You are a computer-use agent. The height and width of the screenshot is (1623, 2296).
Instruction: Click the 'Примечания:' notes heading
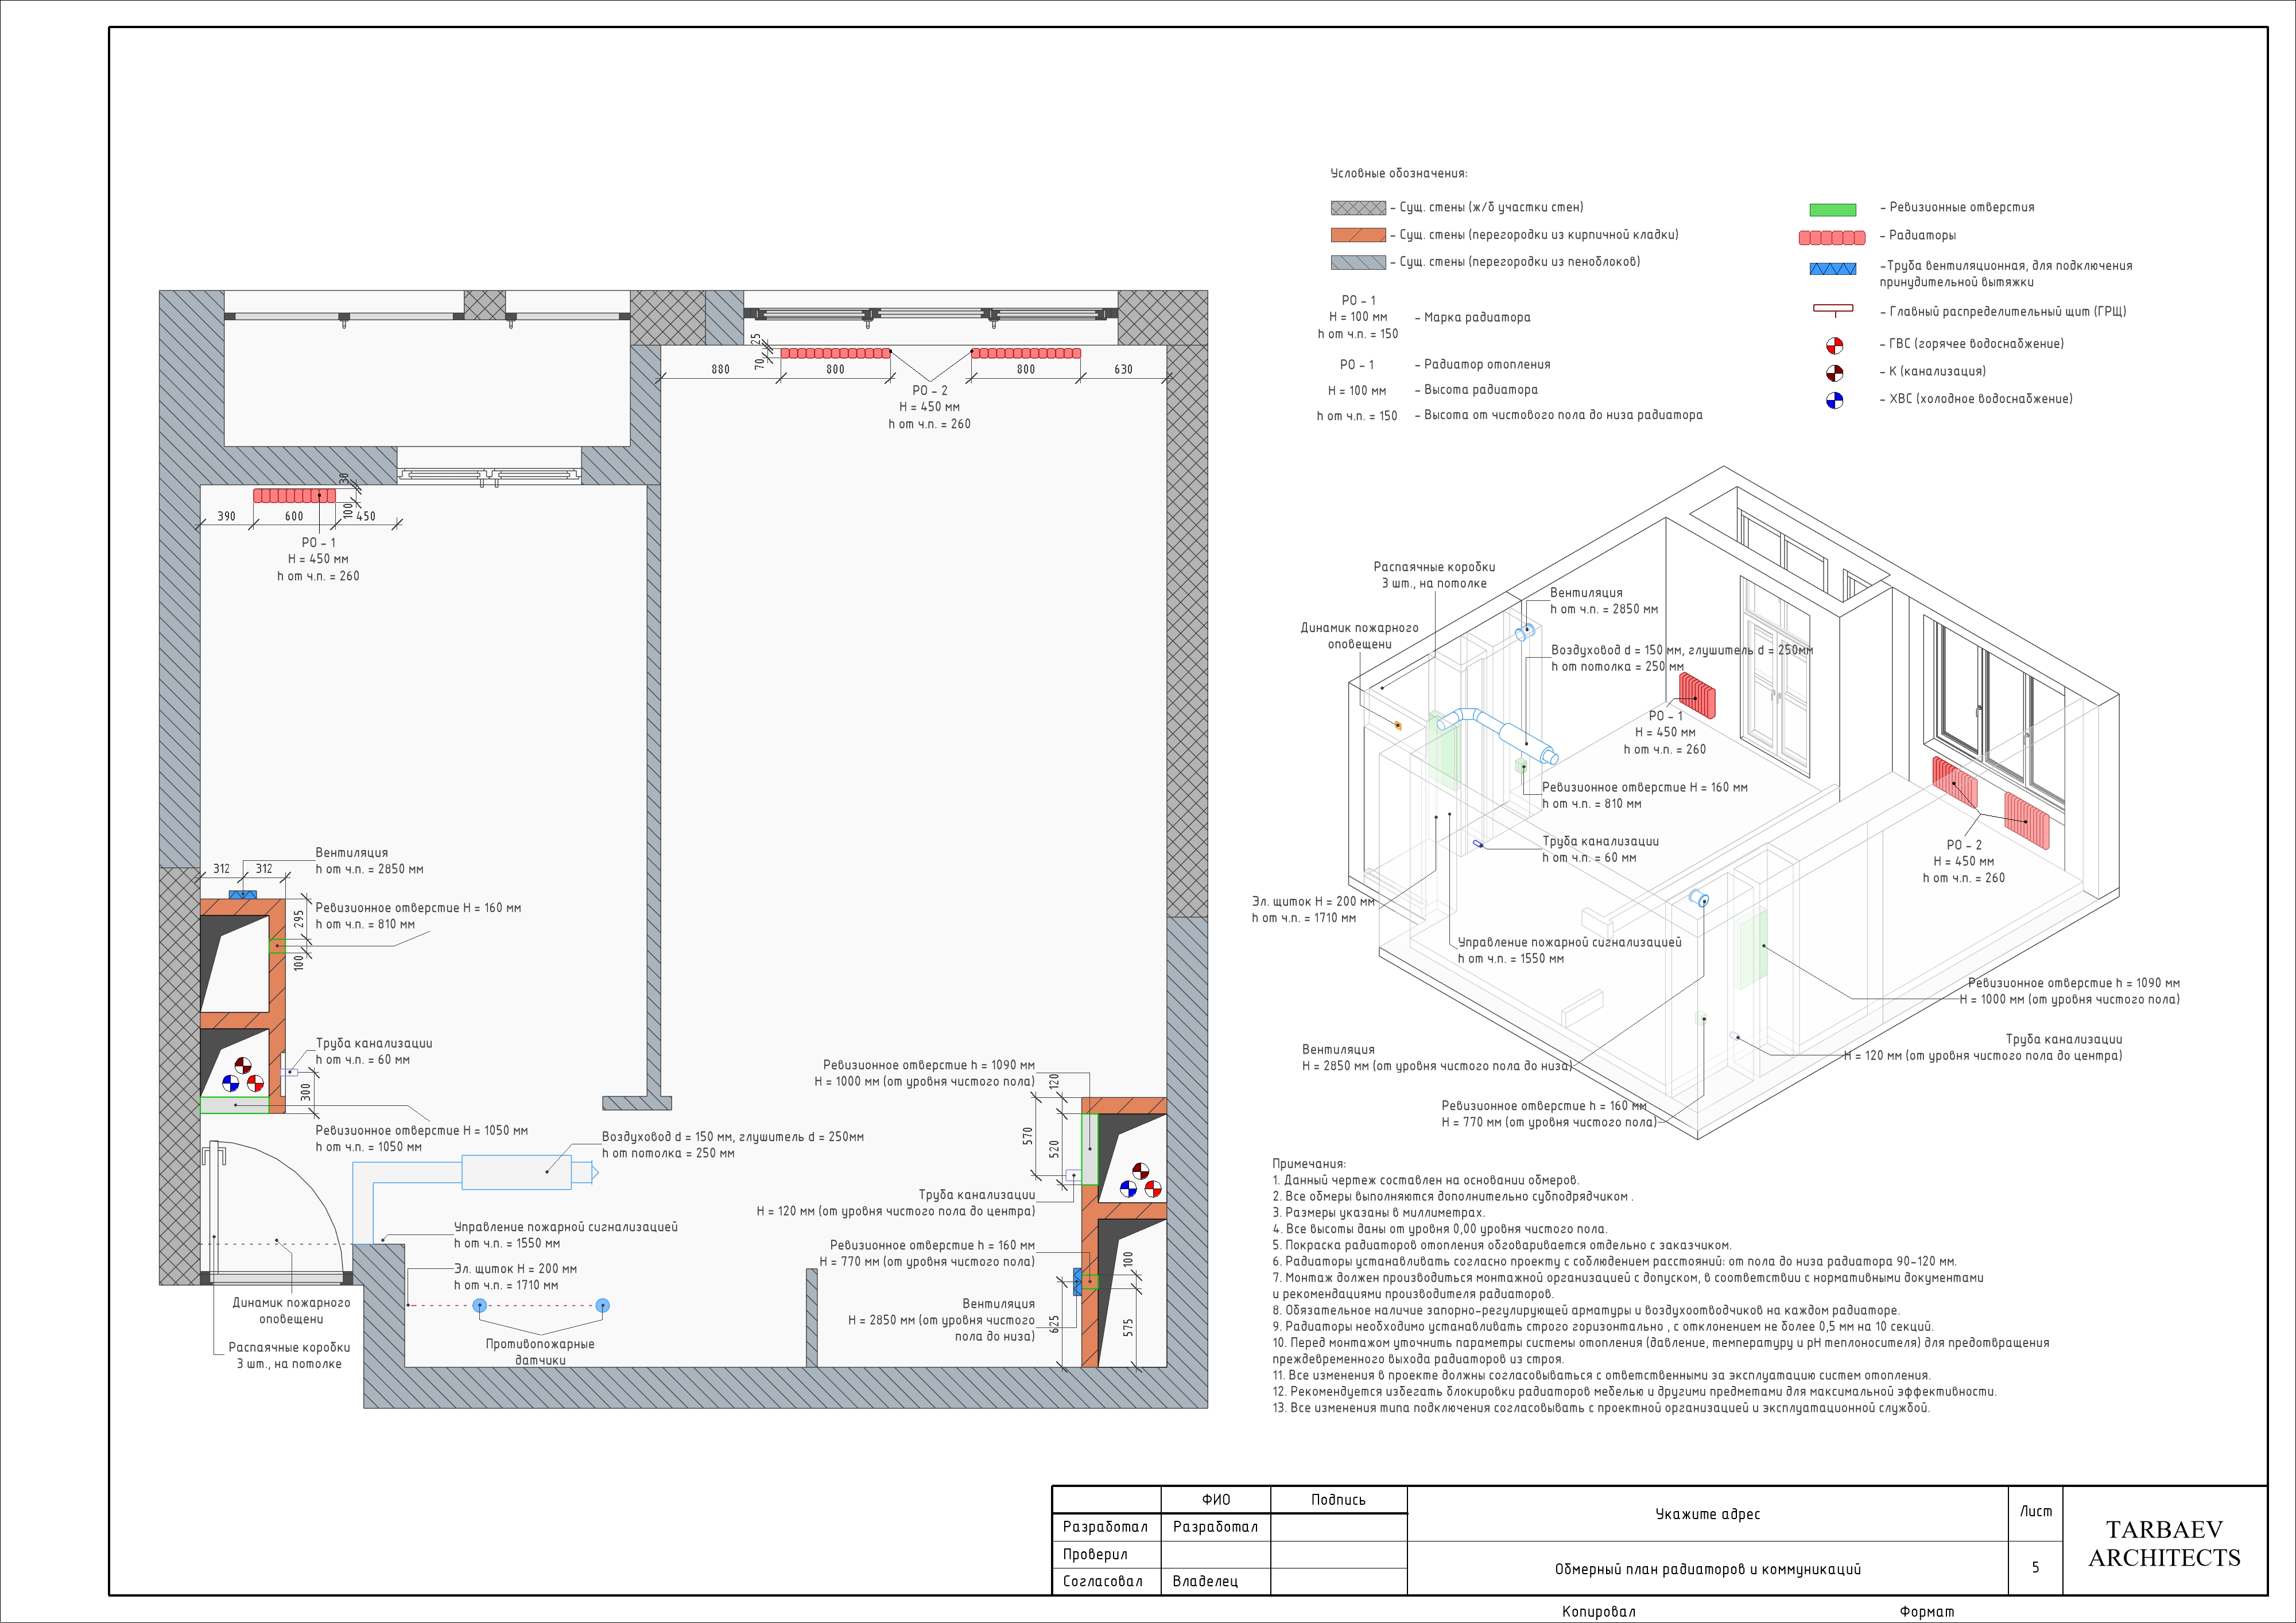tap(1309, 1164)
